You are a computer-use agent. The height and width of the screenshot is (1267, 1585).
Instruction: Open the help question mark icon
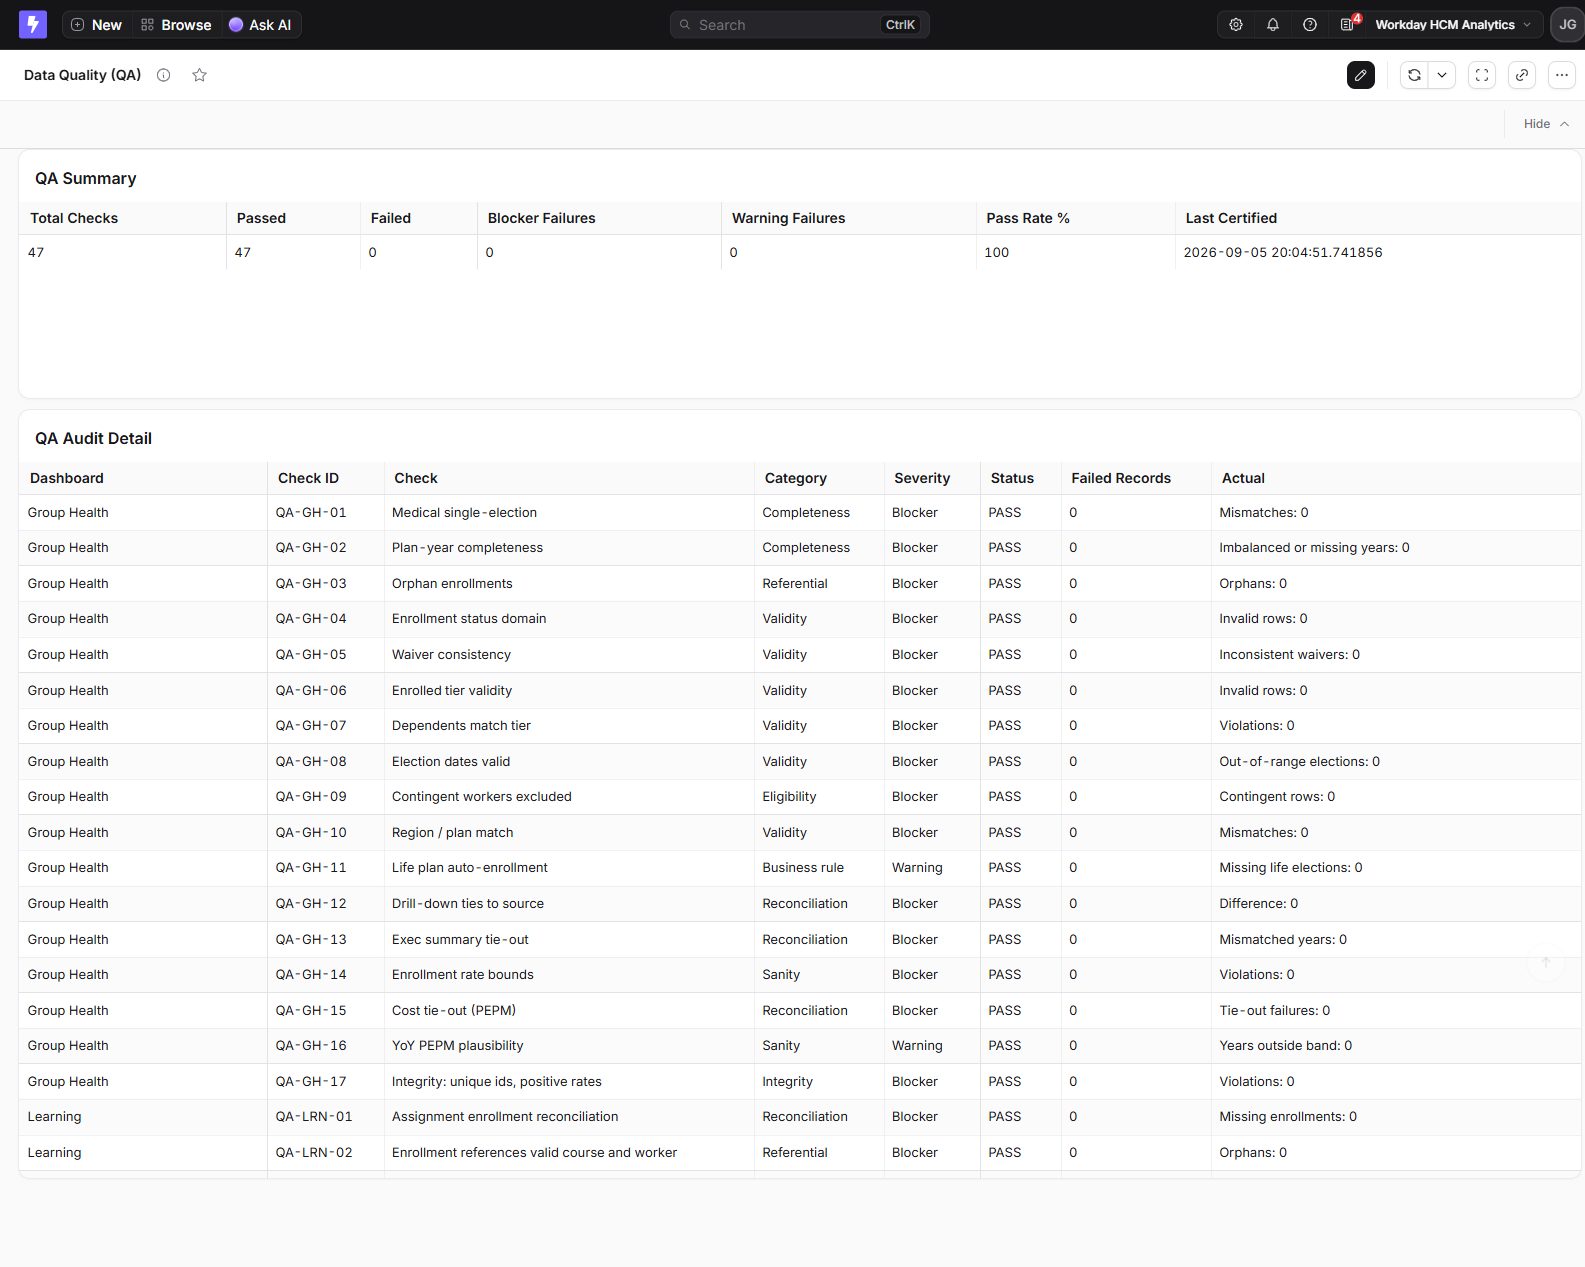[x=1310, y=25]
